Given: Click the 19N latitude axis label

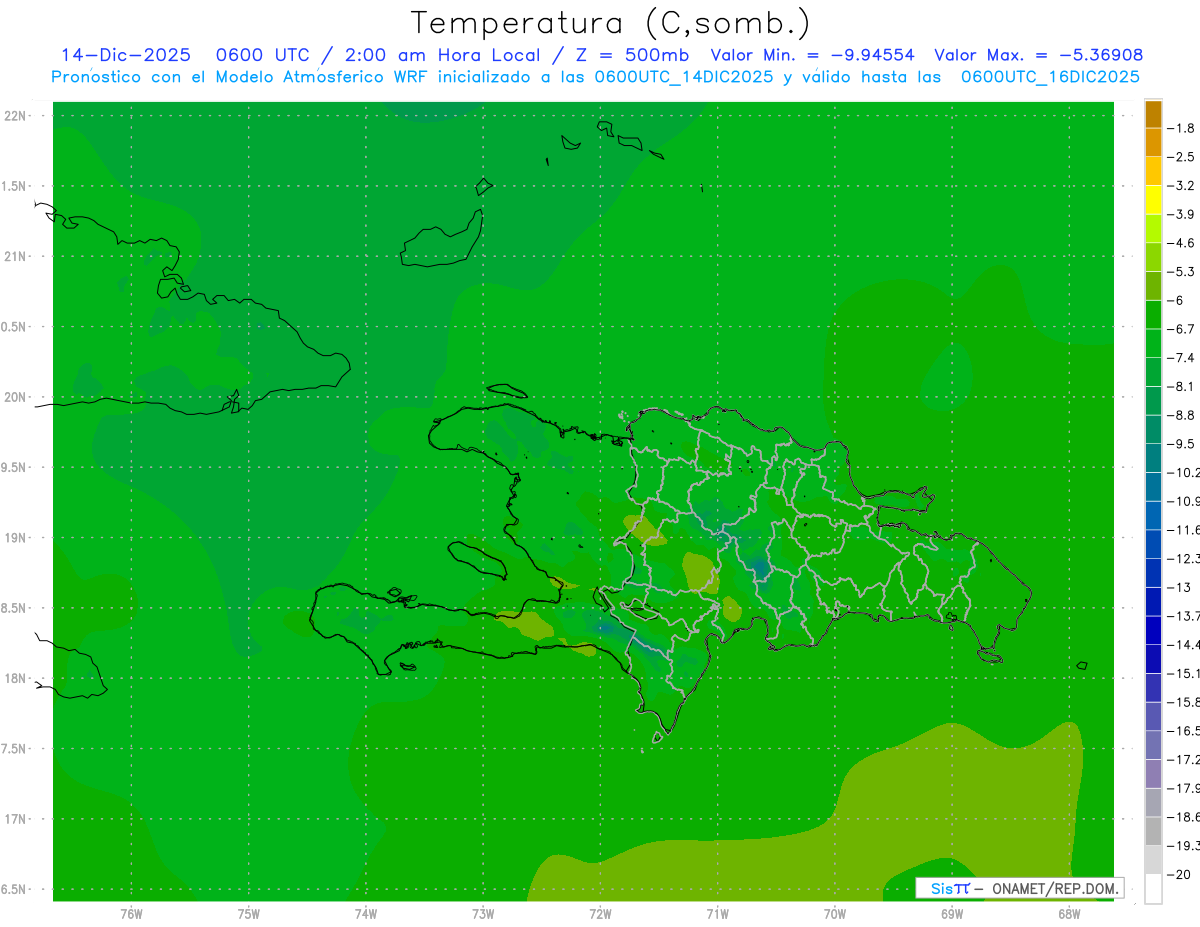Looking at the screenshot, I should pyautogui.click(x=16, y=538).
